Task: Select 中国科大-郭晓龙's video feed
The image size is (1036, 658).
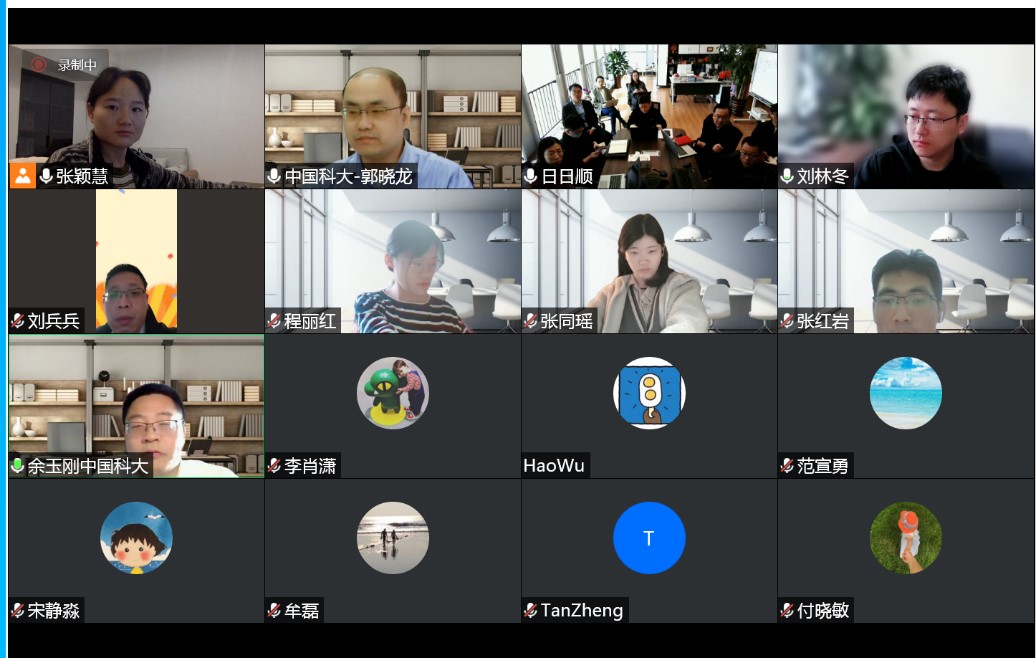Action: coord(393,116)
